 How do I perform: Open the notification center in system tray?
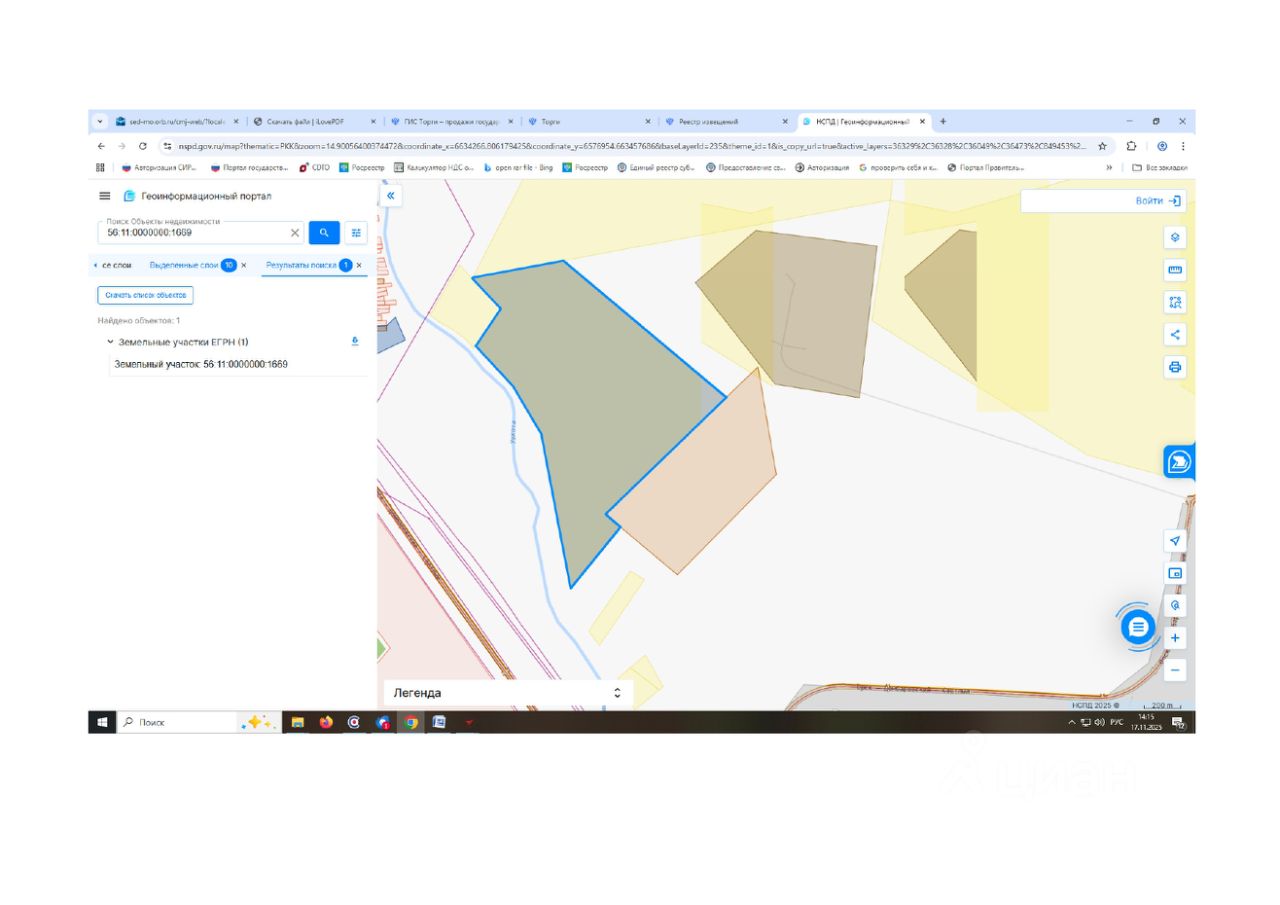[x=1178, y=722]
